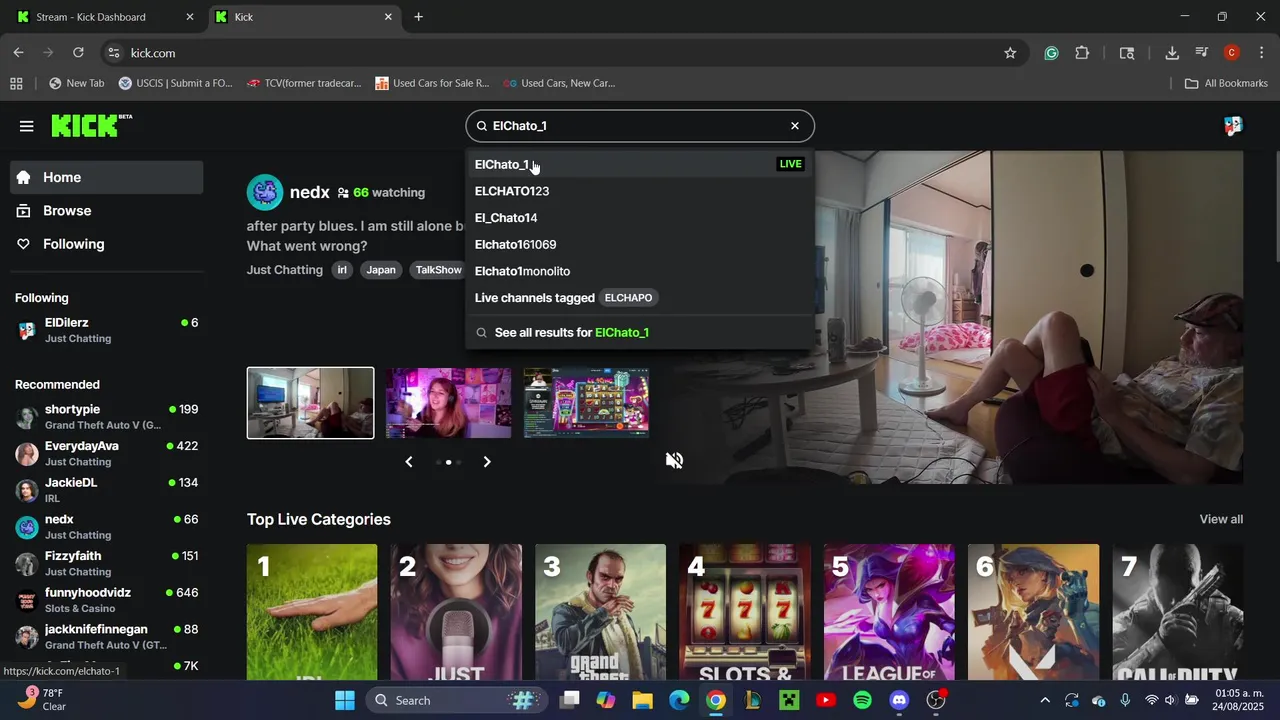Open recommended channel funnyhoodvidz
This screenshot has height=720, width=1280.
click(x=107, y=600)
